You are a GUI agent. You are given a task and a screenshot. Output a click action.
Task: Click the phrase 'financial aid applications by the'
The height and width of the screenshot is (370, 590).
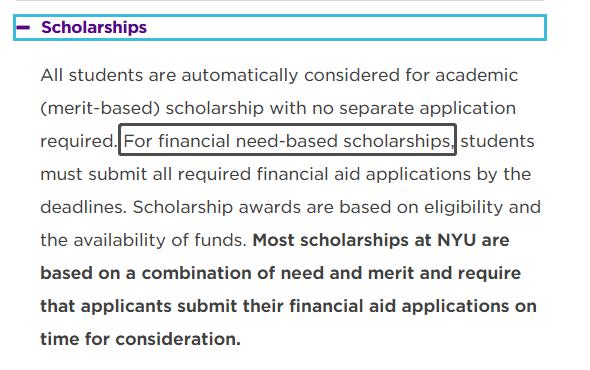click(394, 174)
